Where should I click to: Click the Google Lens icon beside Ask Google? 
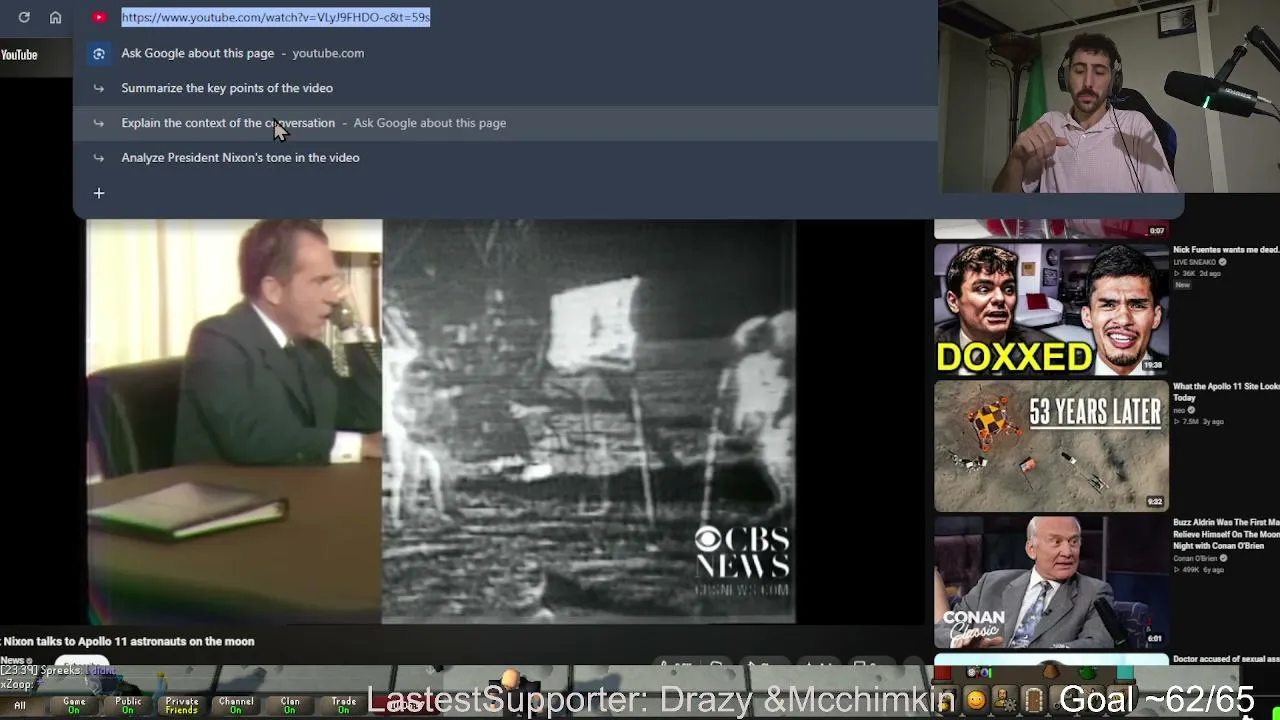(x=99, y=53)
